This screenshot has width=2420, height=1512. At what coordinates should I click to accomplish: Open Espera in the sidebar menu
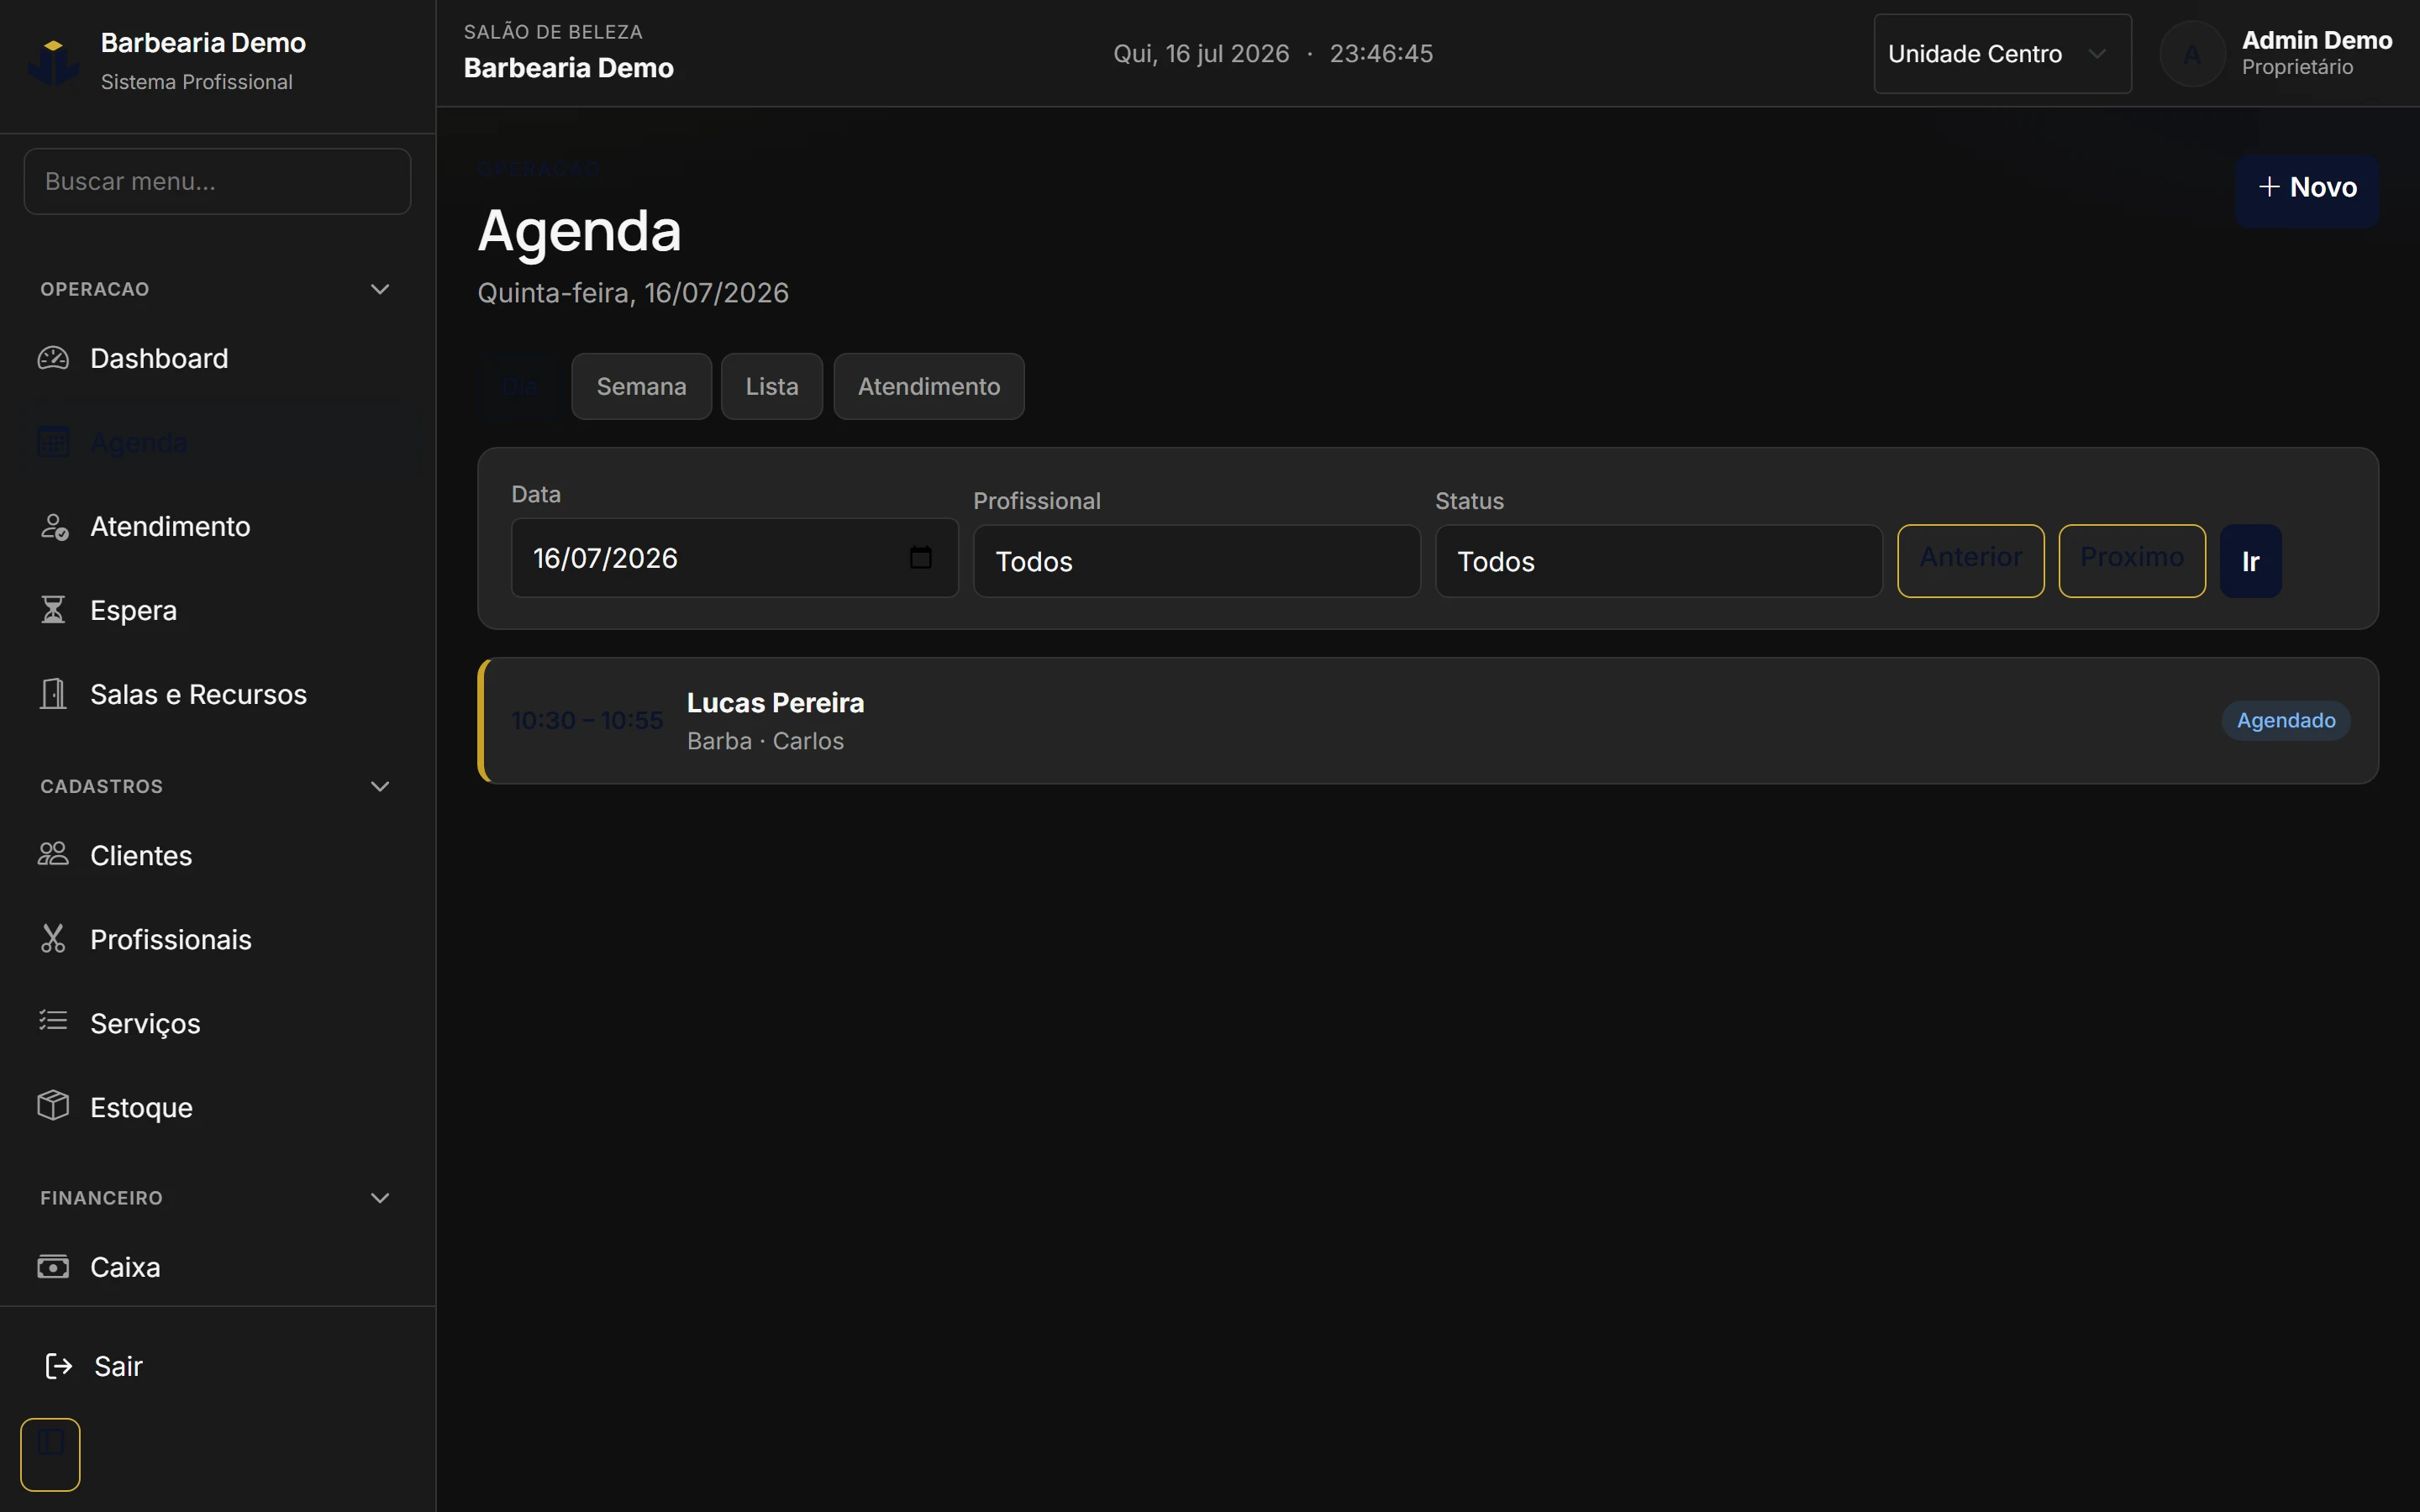pos(218,610)
